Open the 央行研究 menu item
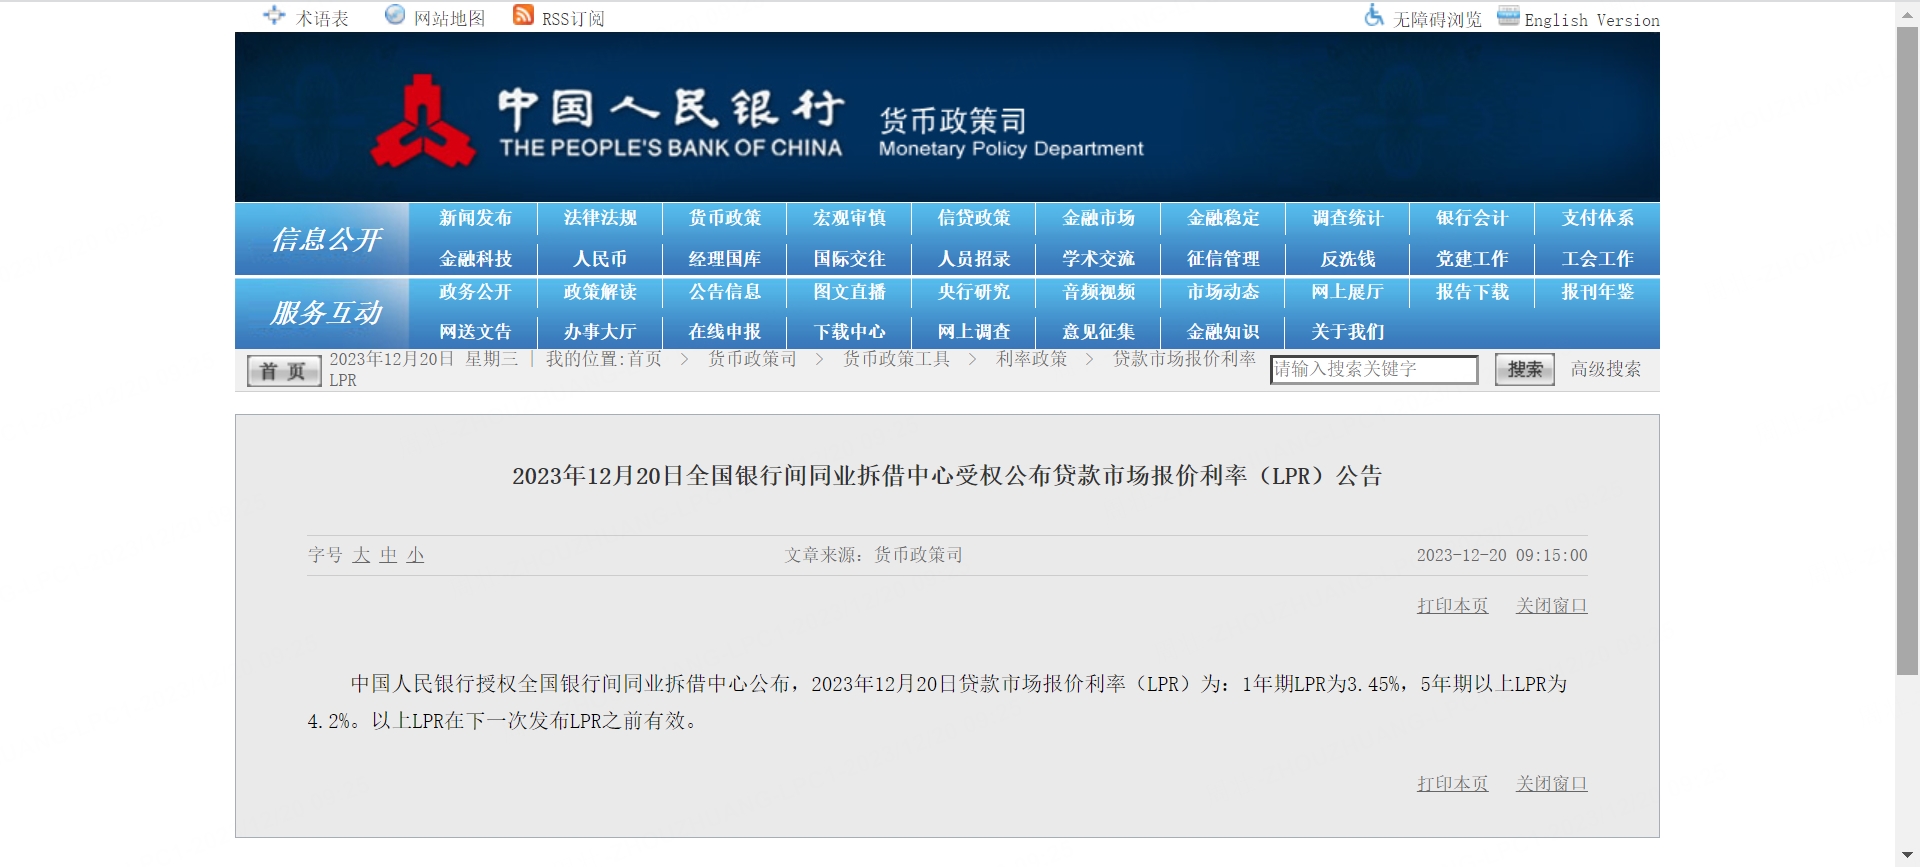This screenshot has width=1920, height=867. tap(974, 292)
